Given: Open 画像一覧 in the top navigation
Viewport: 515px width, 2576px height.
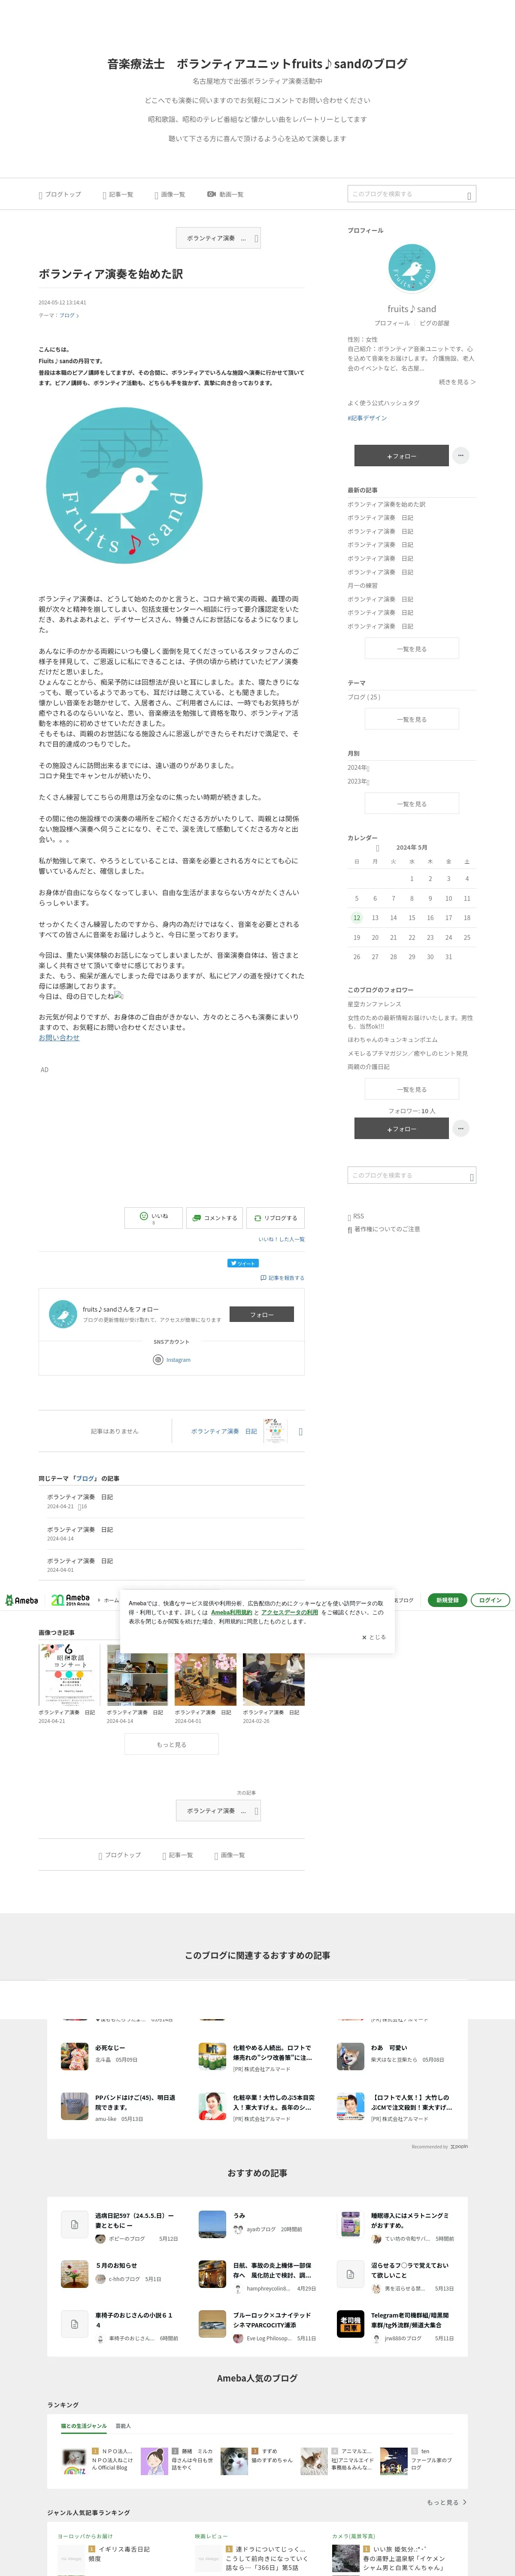Looking at the screenshot, I should [x=170, y=194].
